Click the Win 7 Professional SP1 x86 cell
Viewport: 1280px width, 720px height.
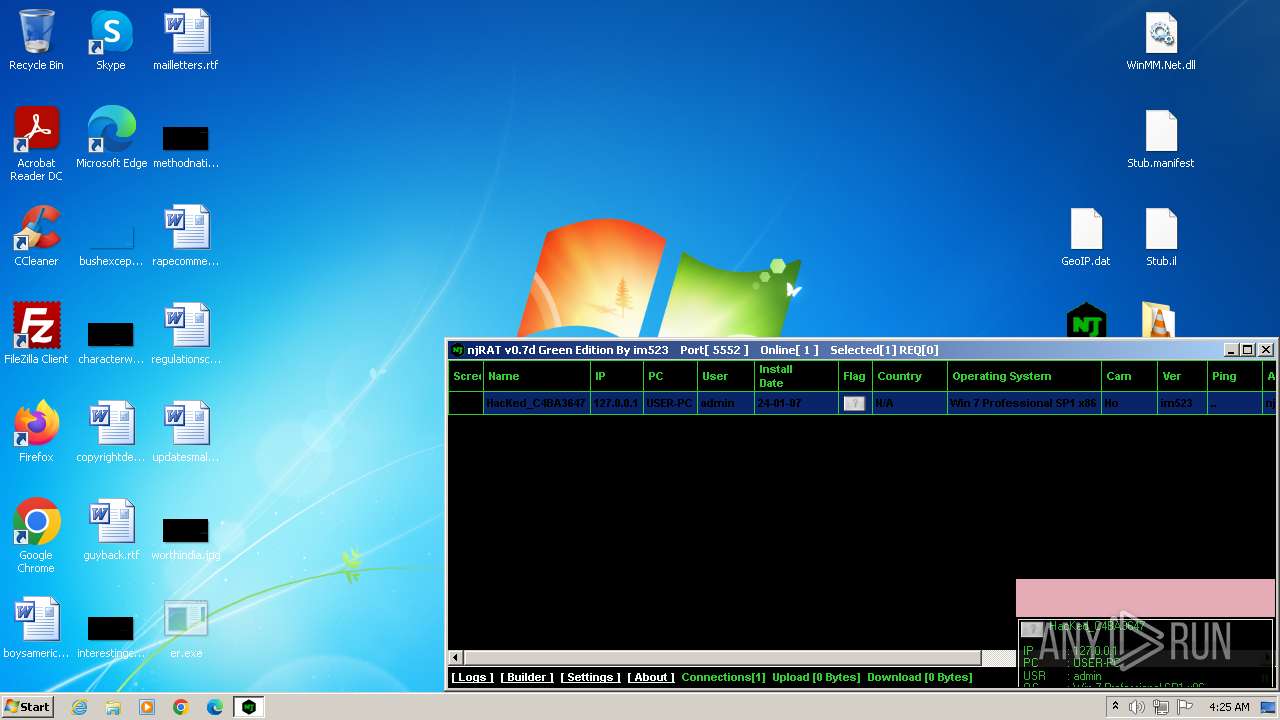(1023, 403)
